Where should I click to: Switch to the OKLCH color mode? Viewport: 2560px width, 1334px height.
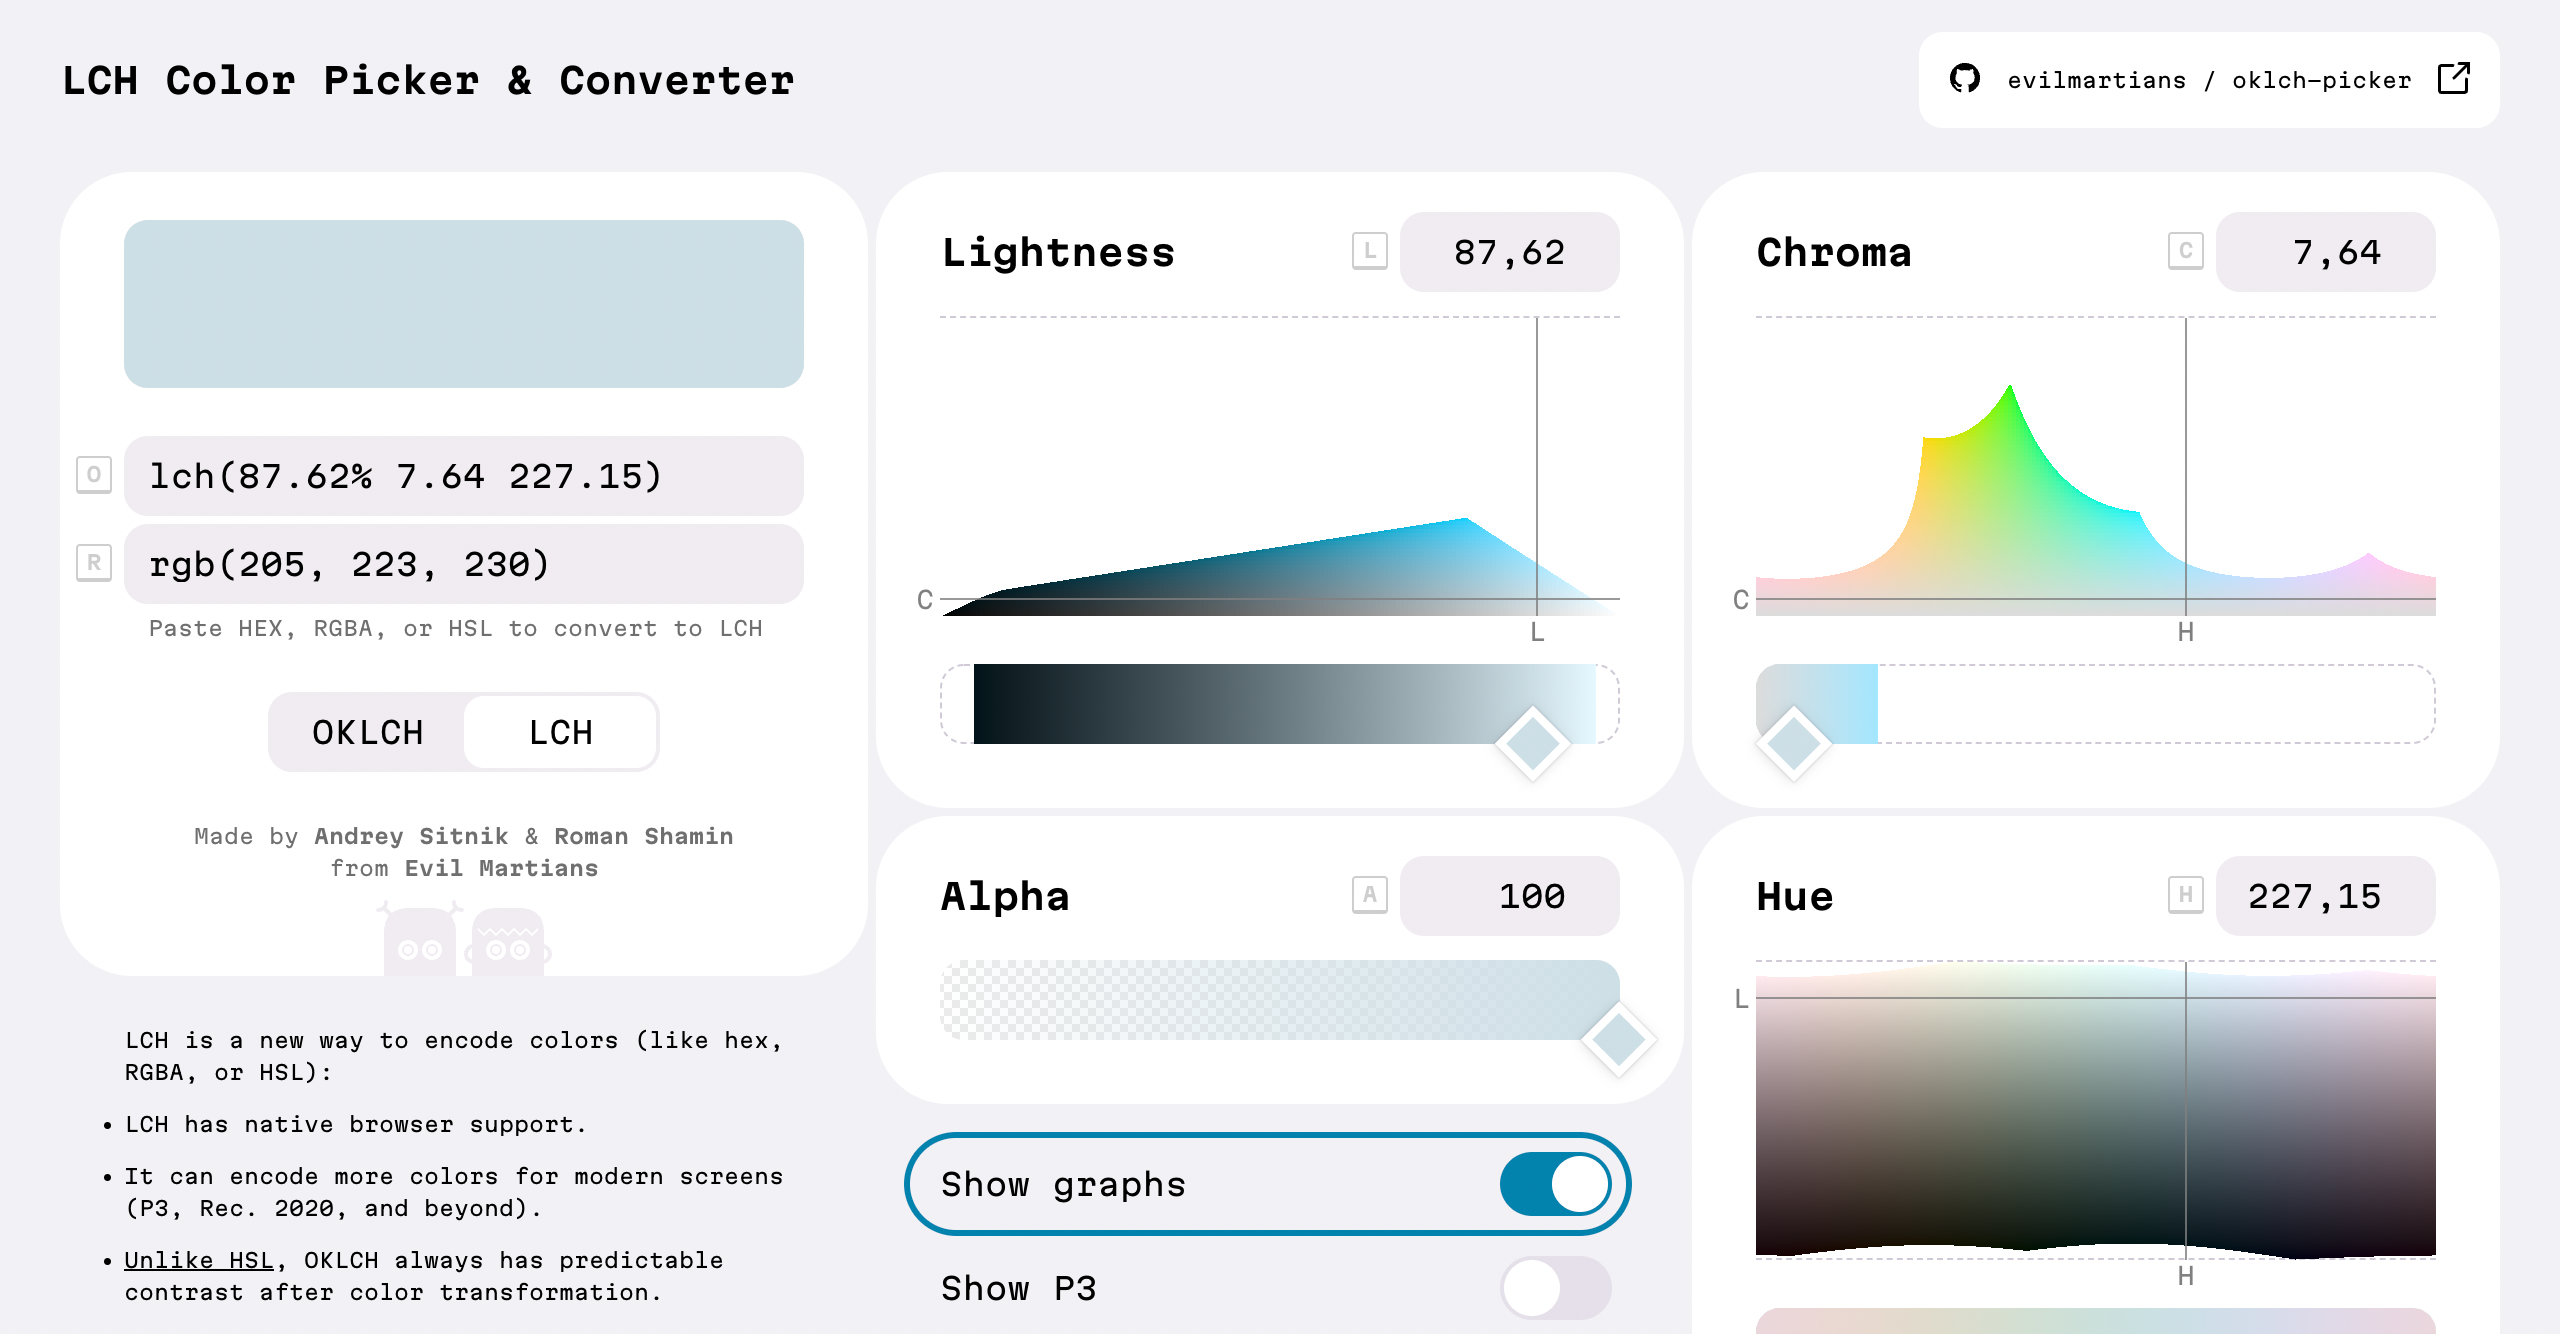point(368,732)
